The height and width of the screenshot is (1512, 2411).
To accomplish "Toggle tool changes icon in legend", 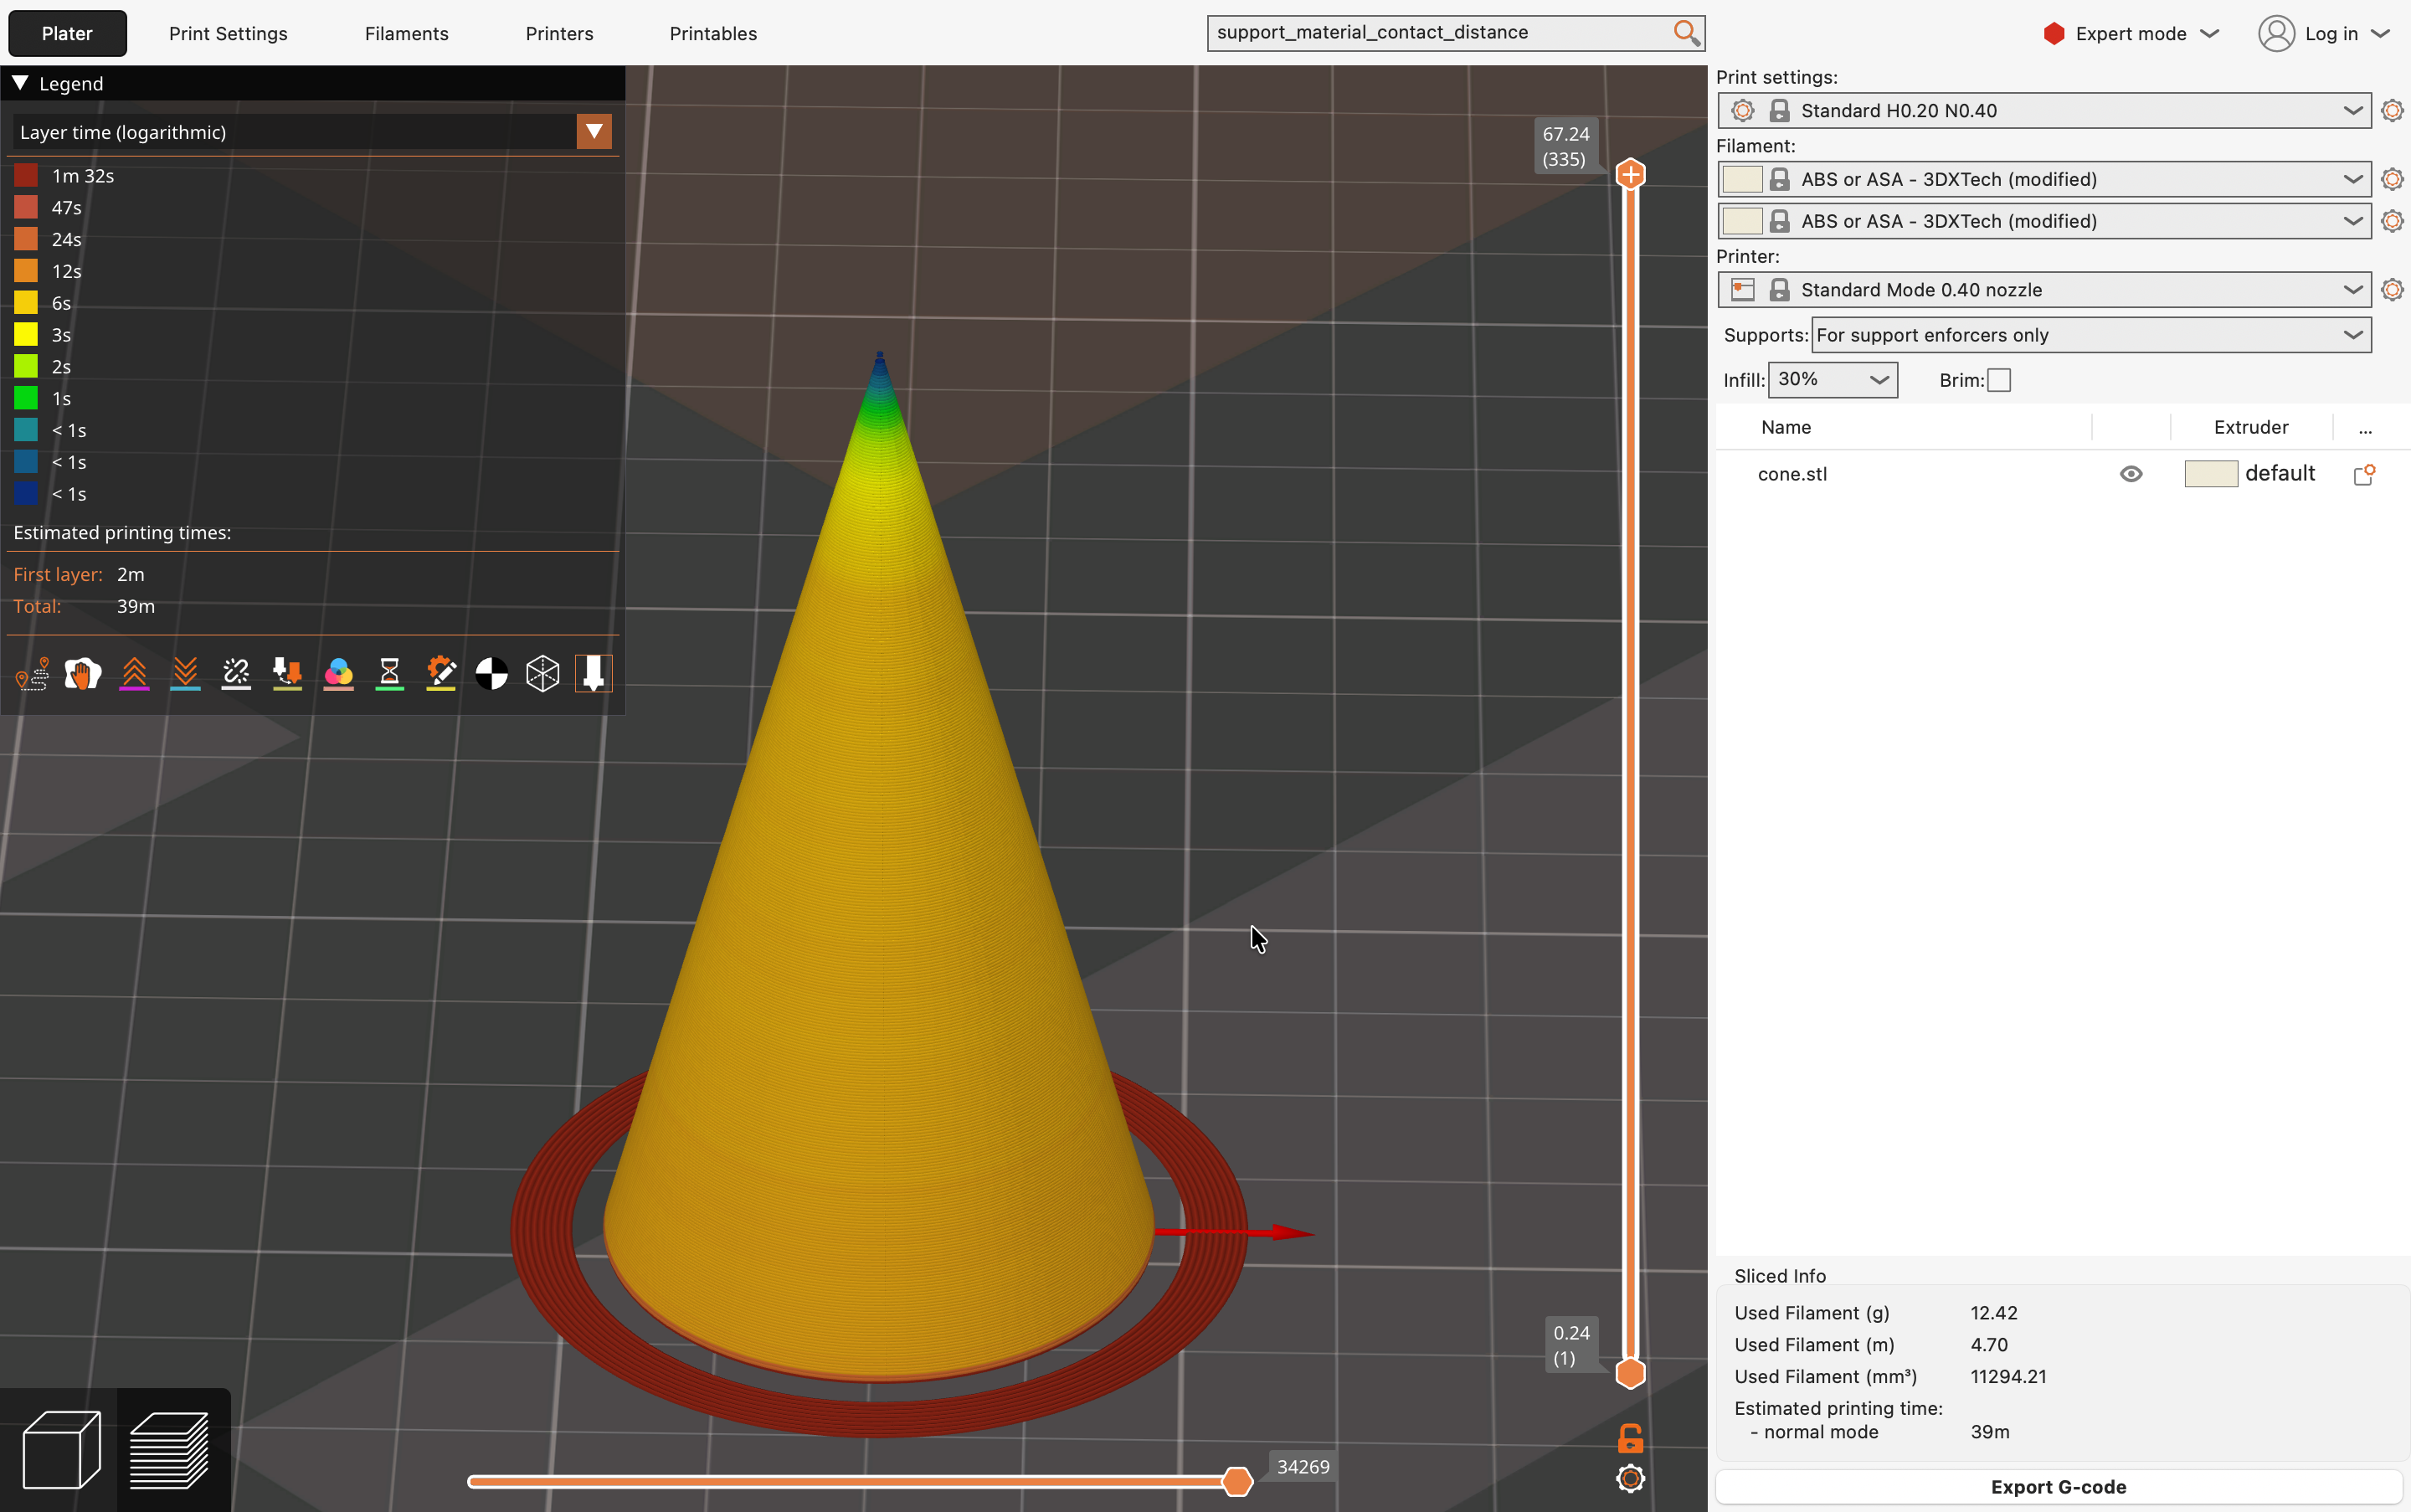I will tap(287, 674).
